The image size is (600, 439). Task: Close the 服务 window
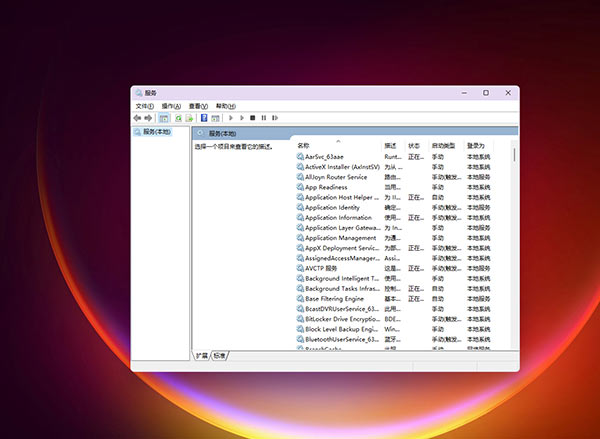(x=508, y=93)
